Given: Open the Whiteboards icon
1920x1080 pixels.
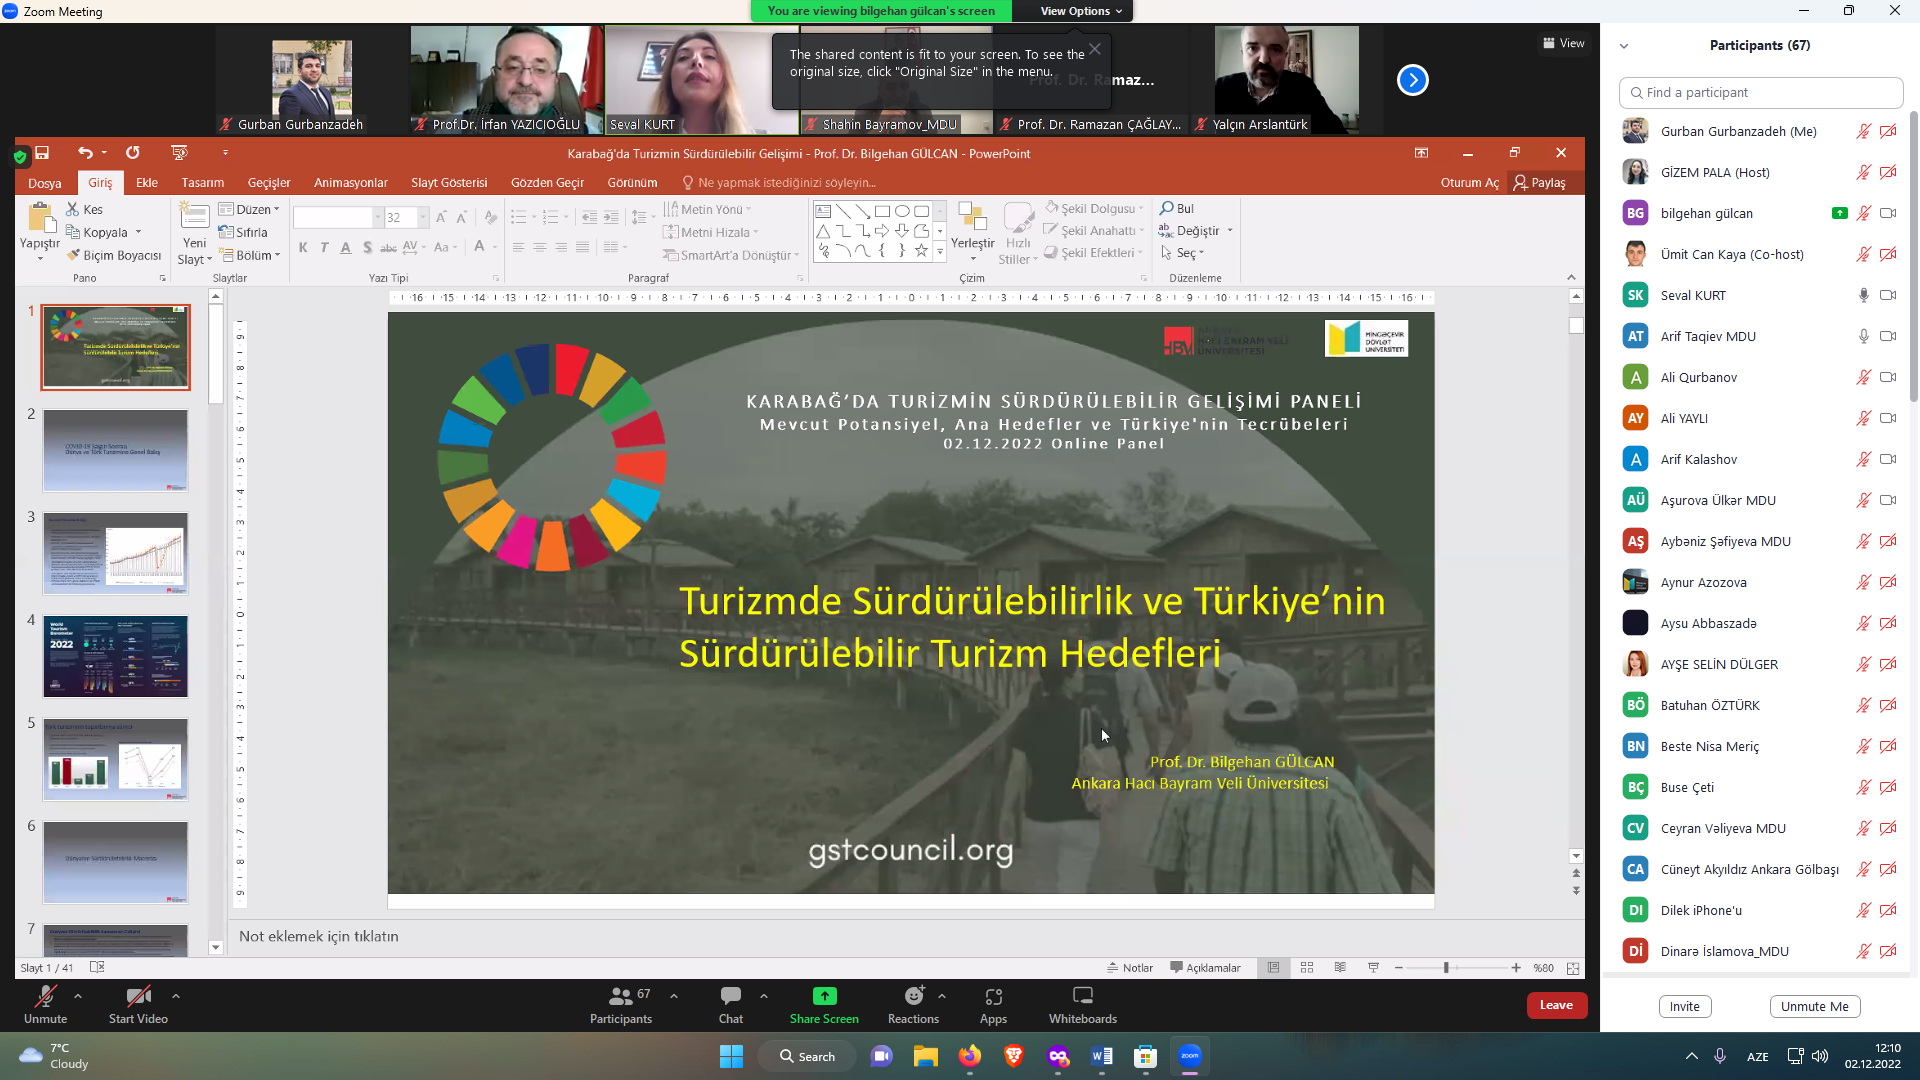Looking at the screenshot, I should 1082,996.
